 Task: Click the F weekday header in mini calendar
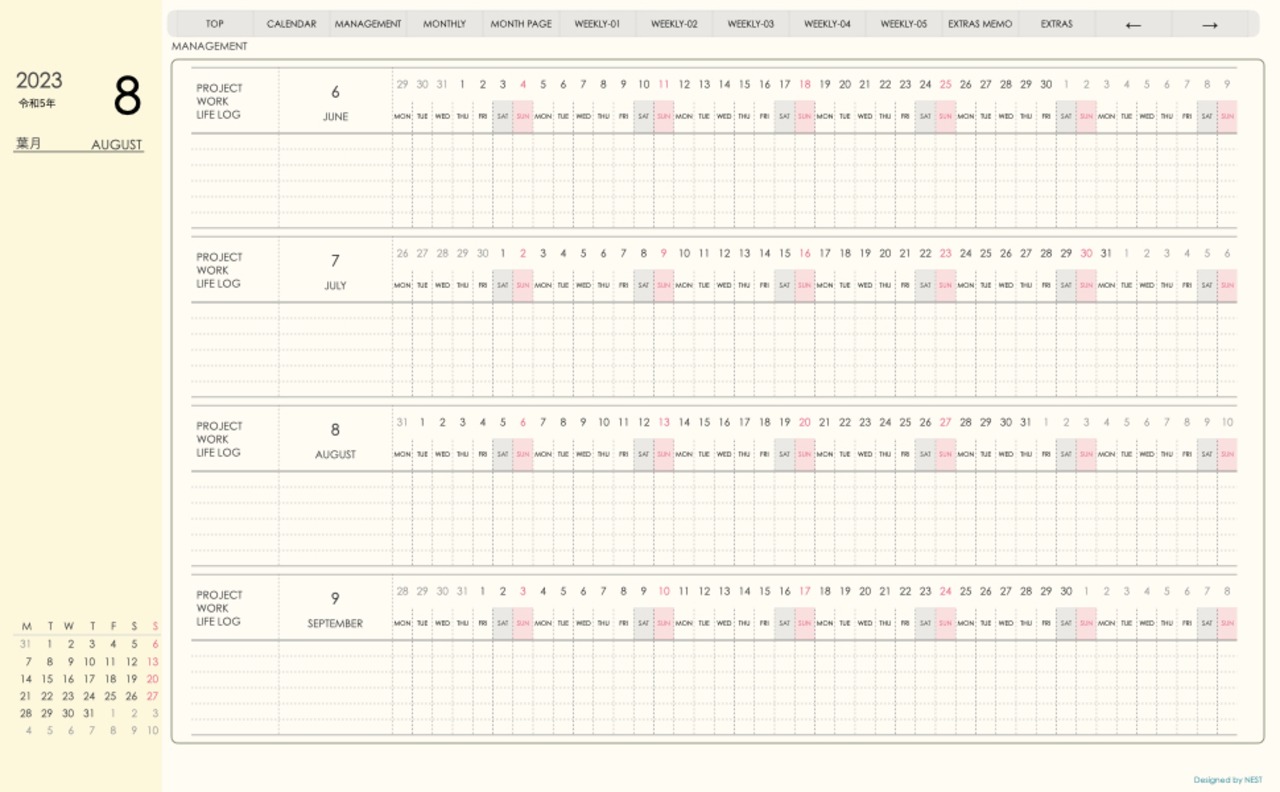pos(113,627)
